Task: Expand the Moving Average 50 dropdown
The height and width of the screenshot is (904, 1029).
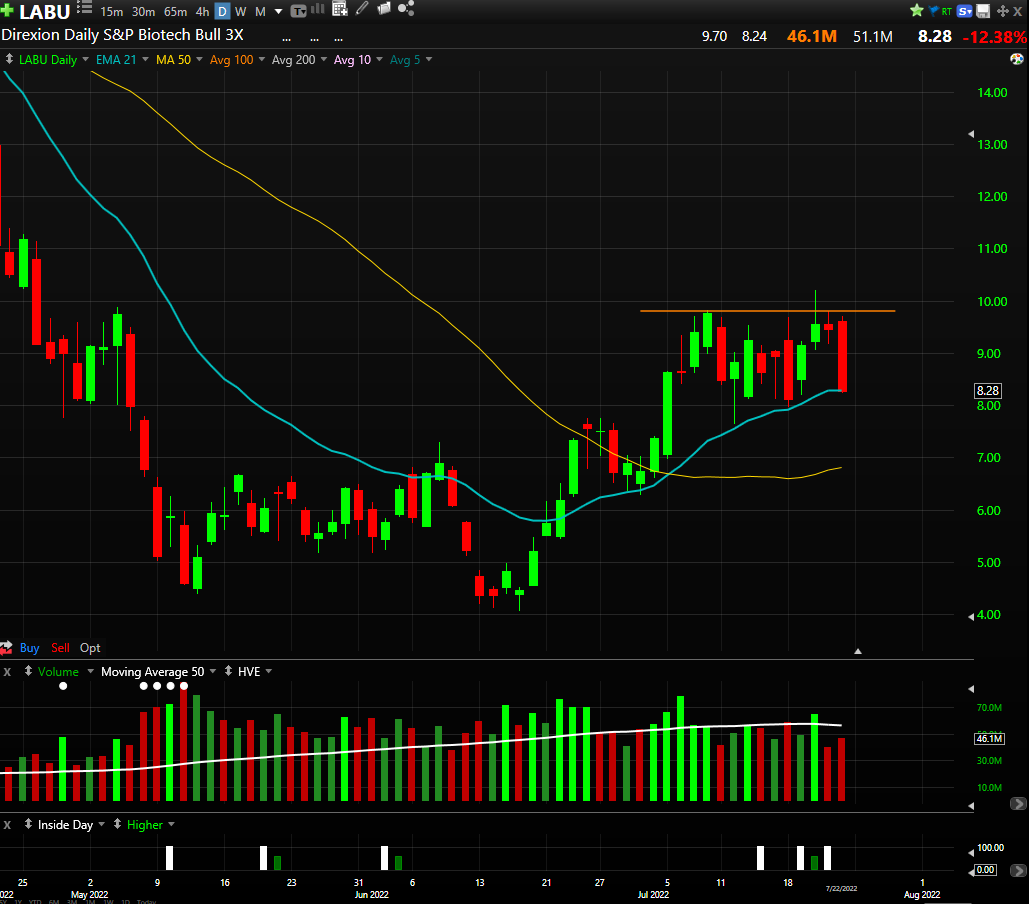Action: (213, 671)
